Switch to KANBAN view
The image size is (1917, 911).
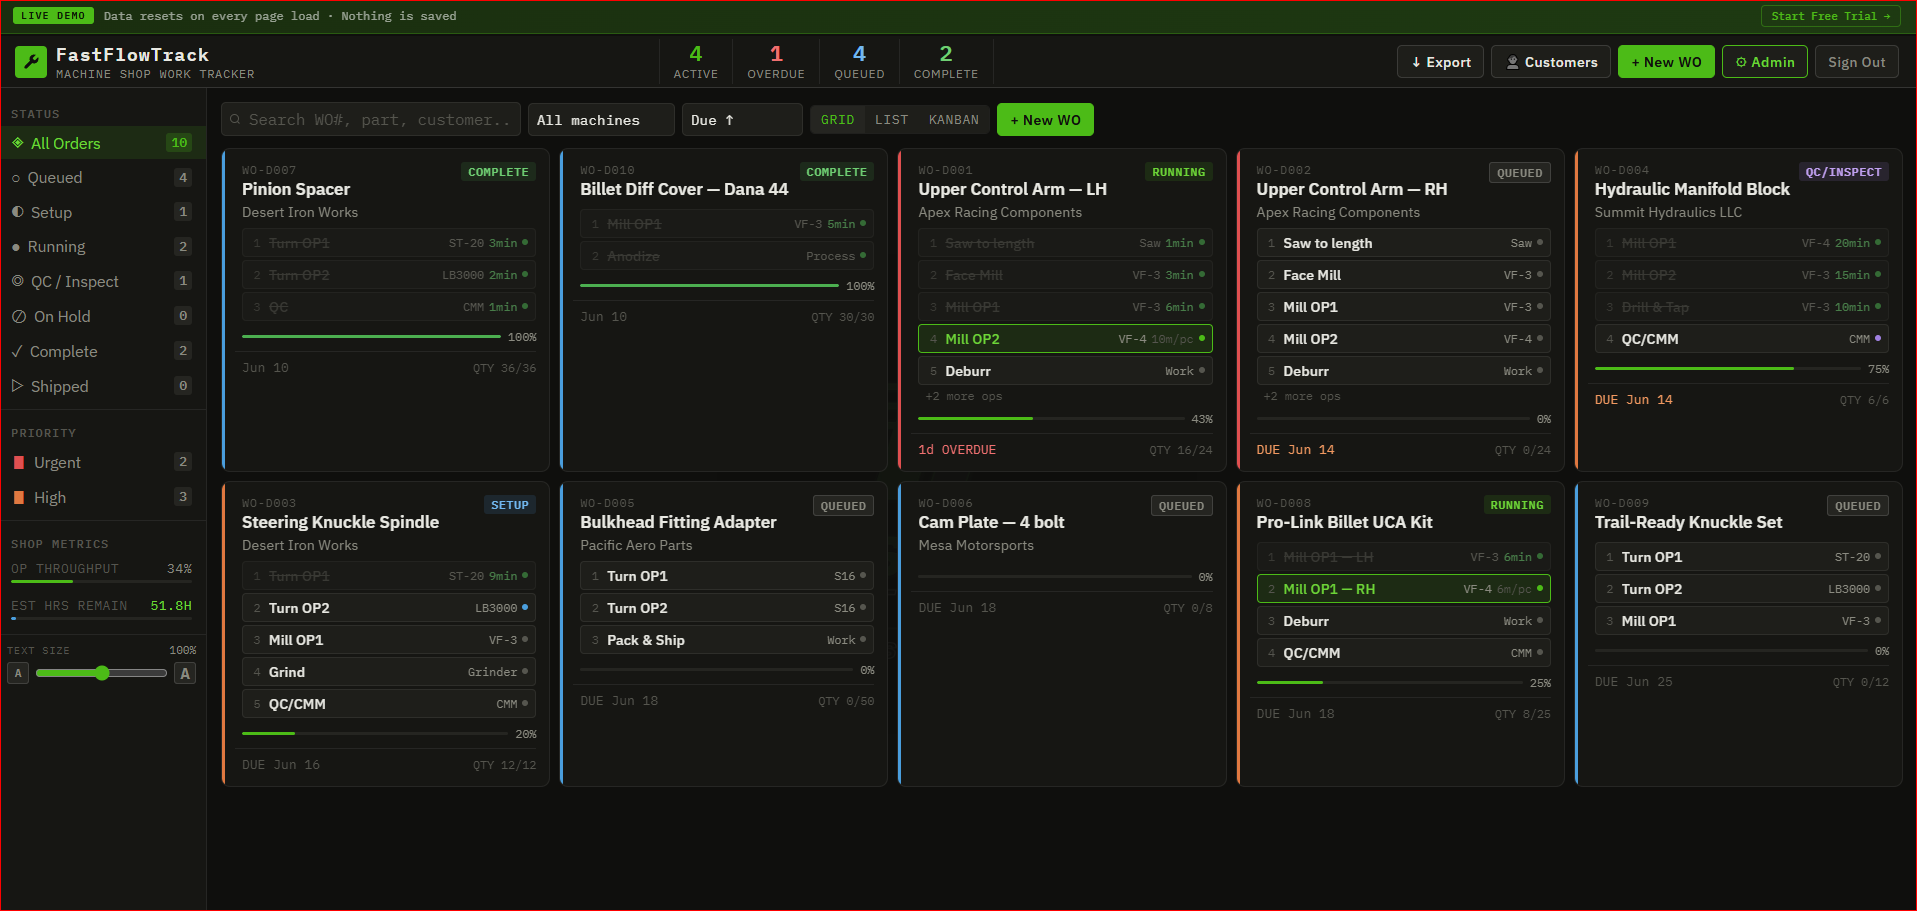[x=954, y=120]
